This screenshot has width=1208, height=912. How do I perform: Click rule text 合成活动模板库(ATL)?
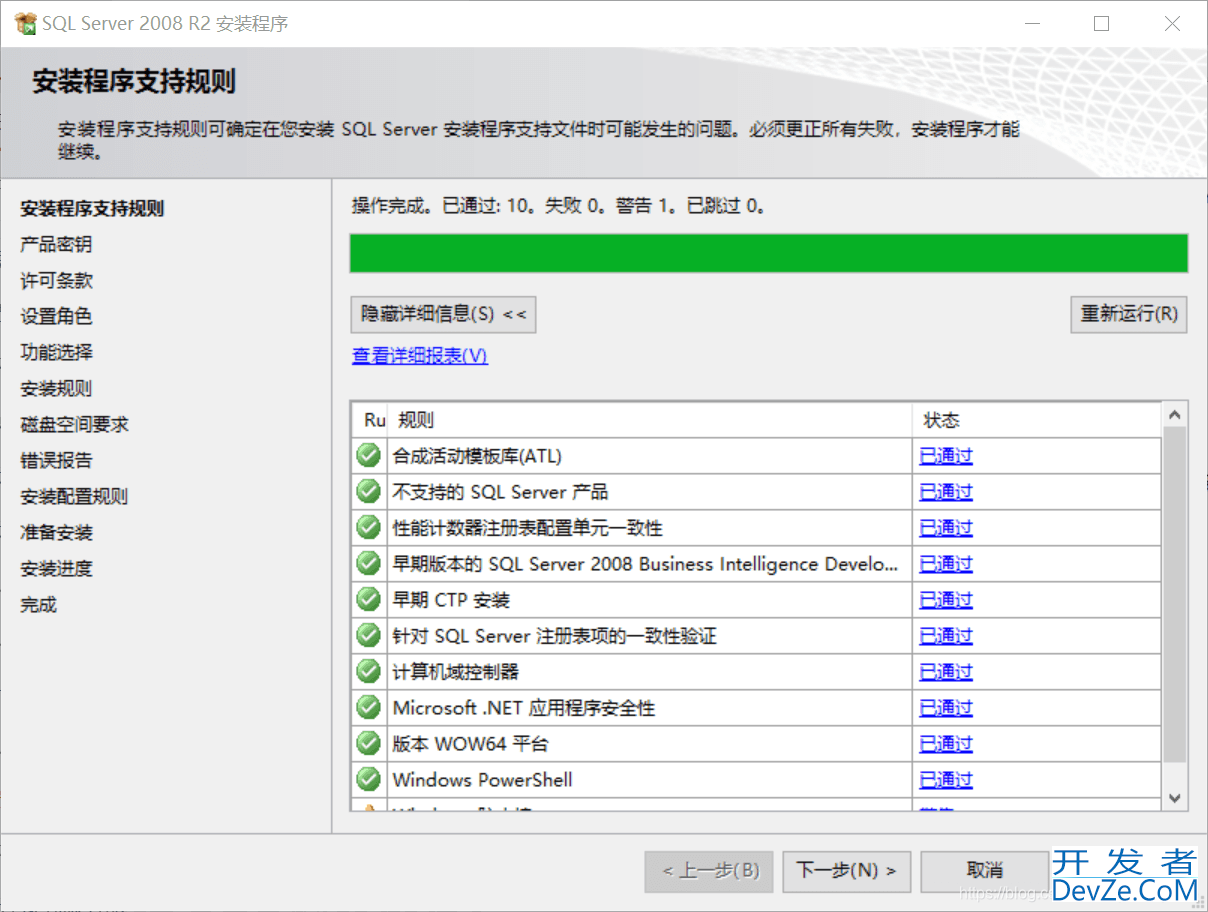(x=477, y=456)
